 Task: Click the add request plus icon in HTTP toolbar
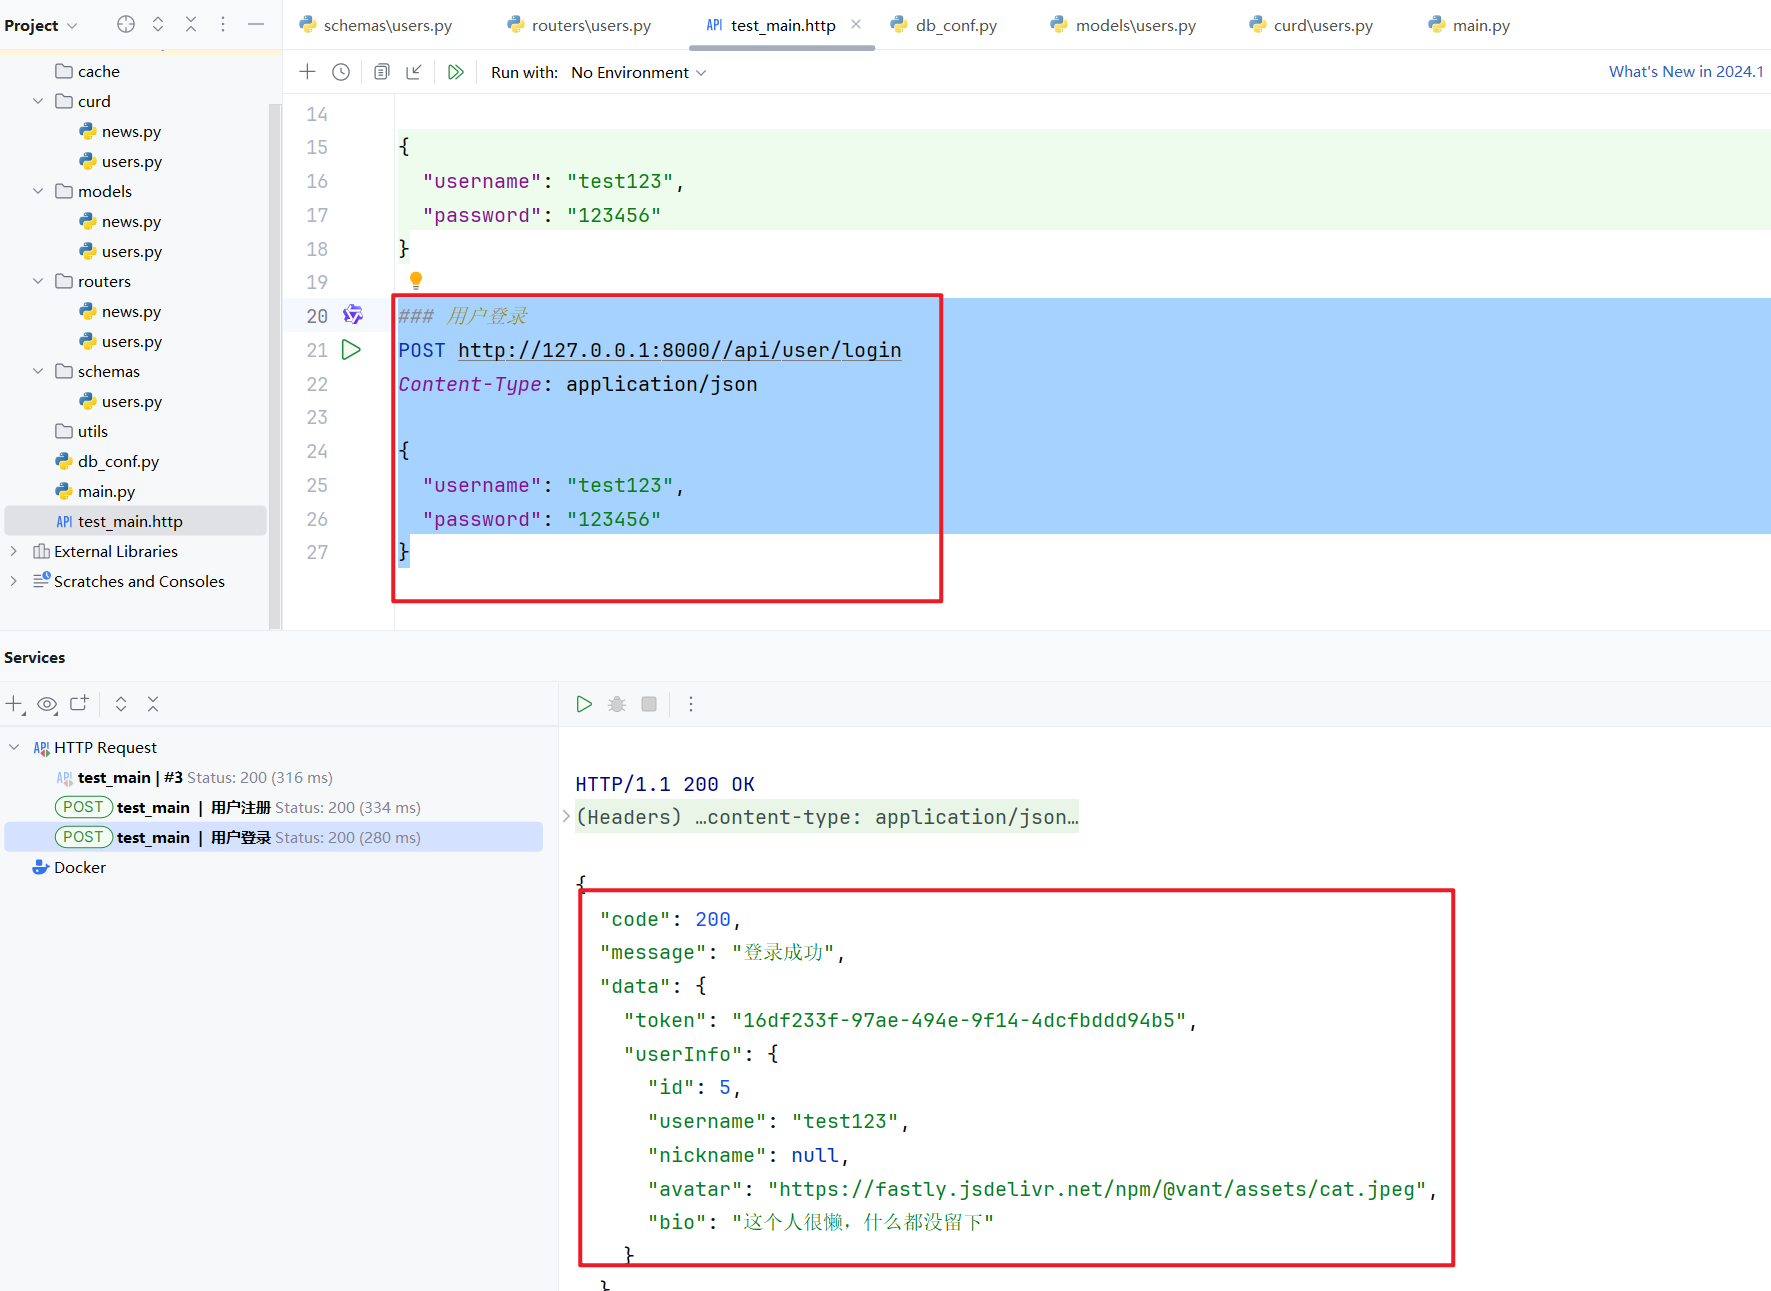(x=307, y=72)
